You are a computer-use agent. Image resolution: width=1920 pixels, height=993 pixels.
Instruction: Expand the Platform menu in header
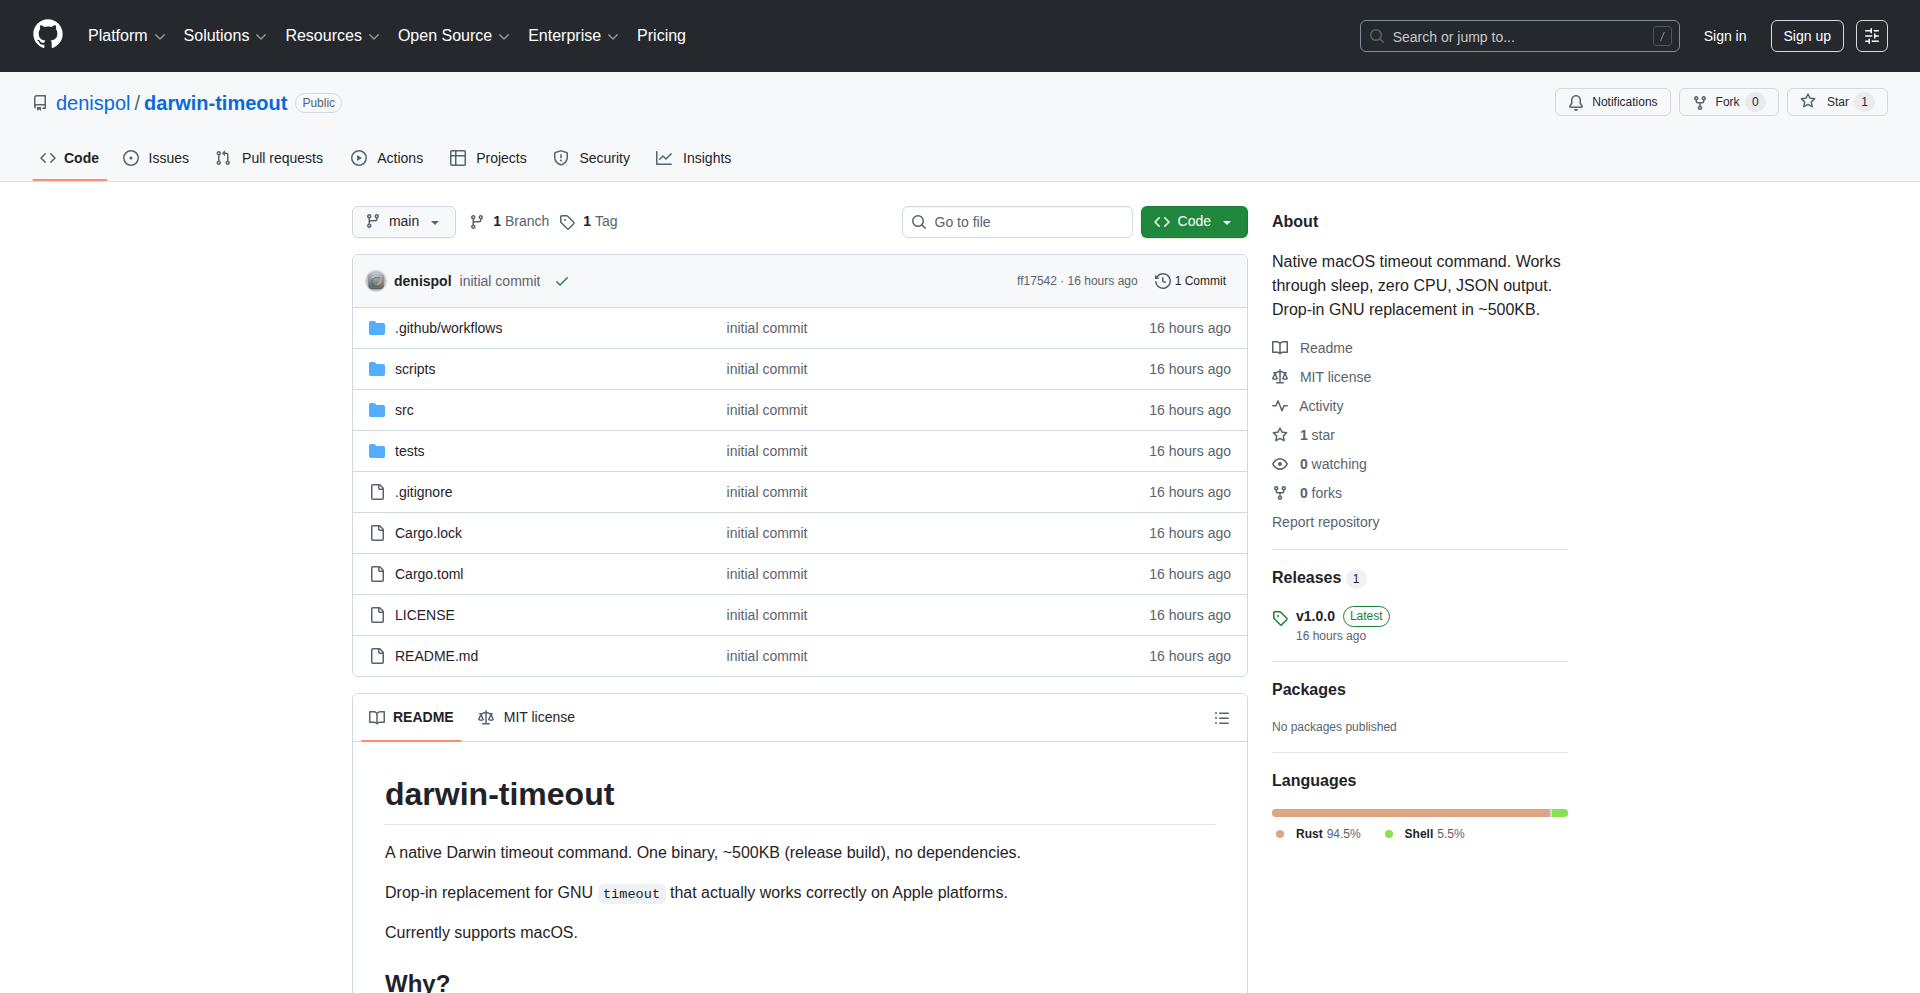click(126, 36)
